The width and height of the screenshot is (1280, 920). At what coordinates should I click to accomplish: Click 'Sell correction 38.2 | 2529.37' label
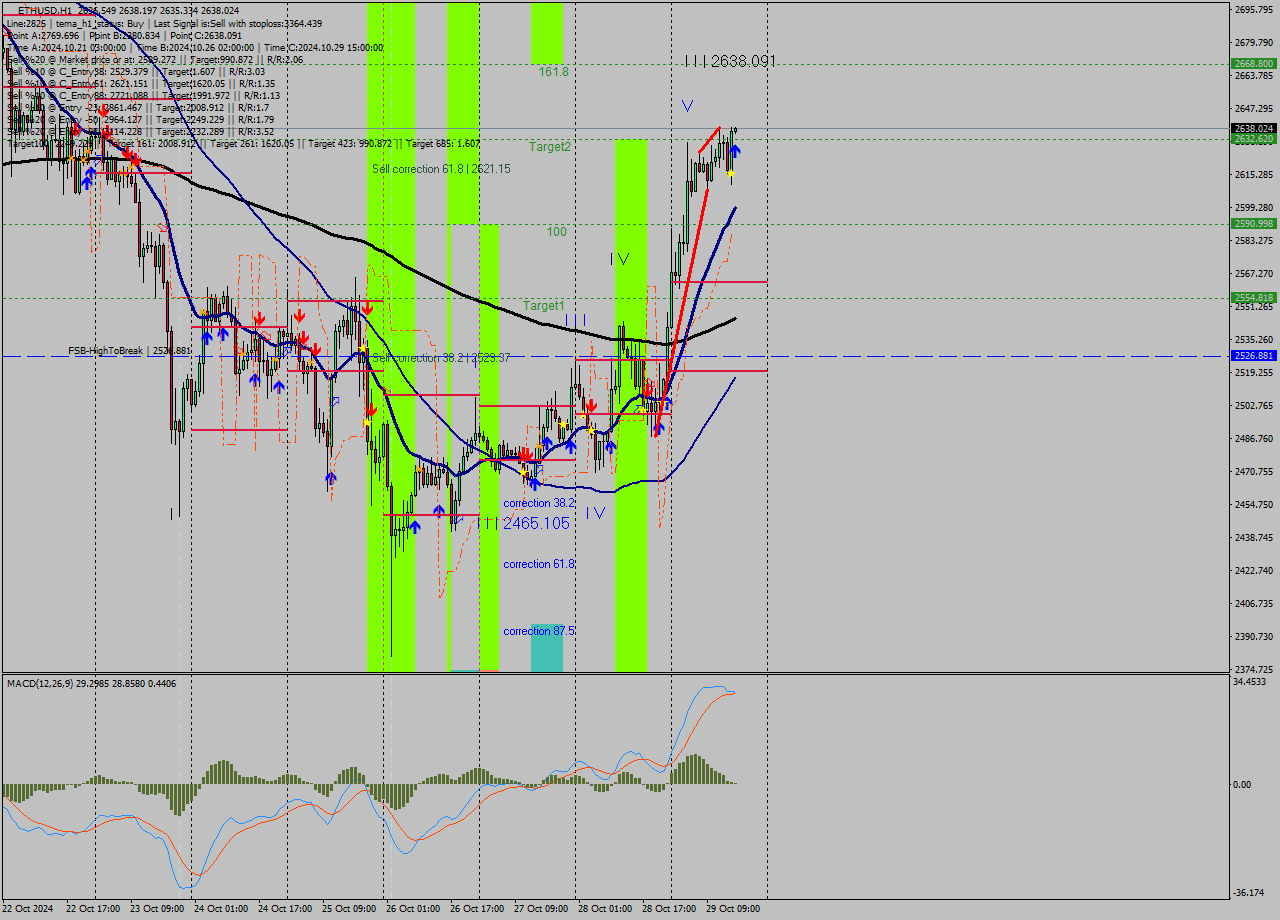[441, 357]
